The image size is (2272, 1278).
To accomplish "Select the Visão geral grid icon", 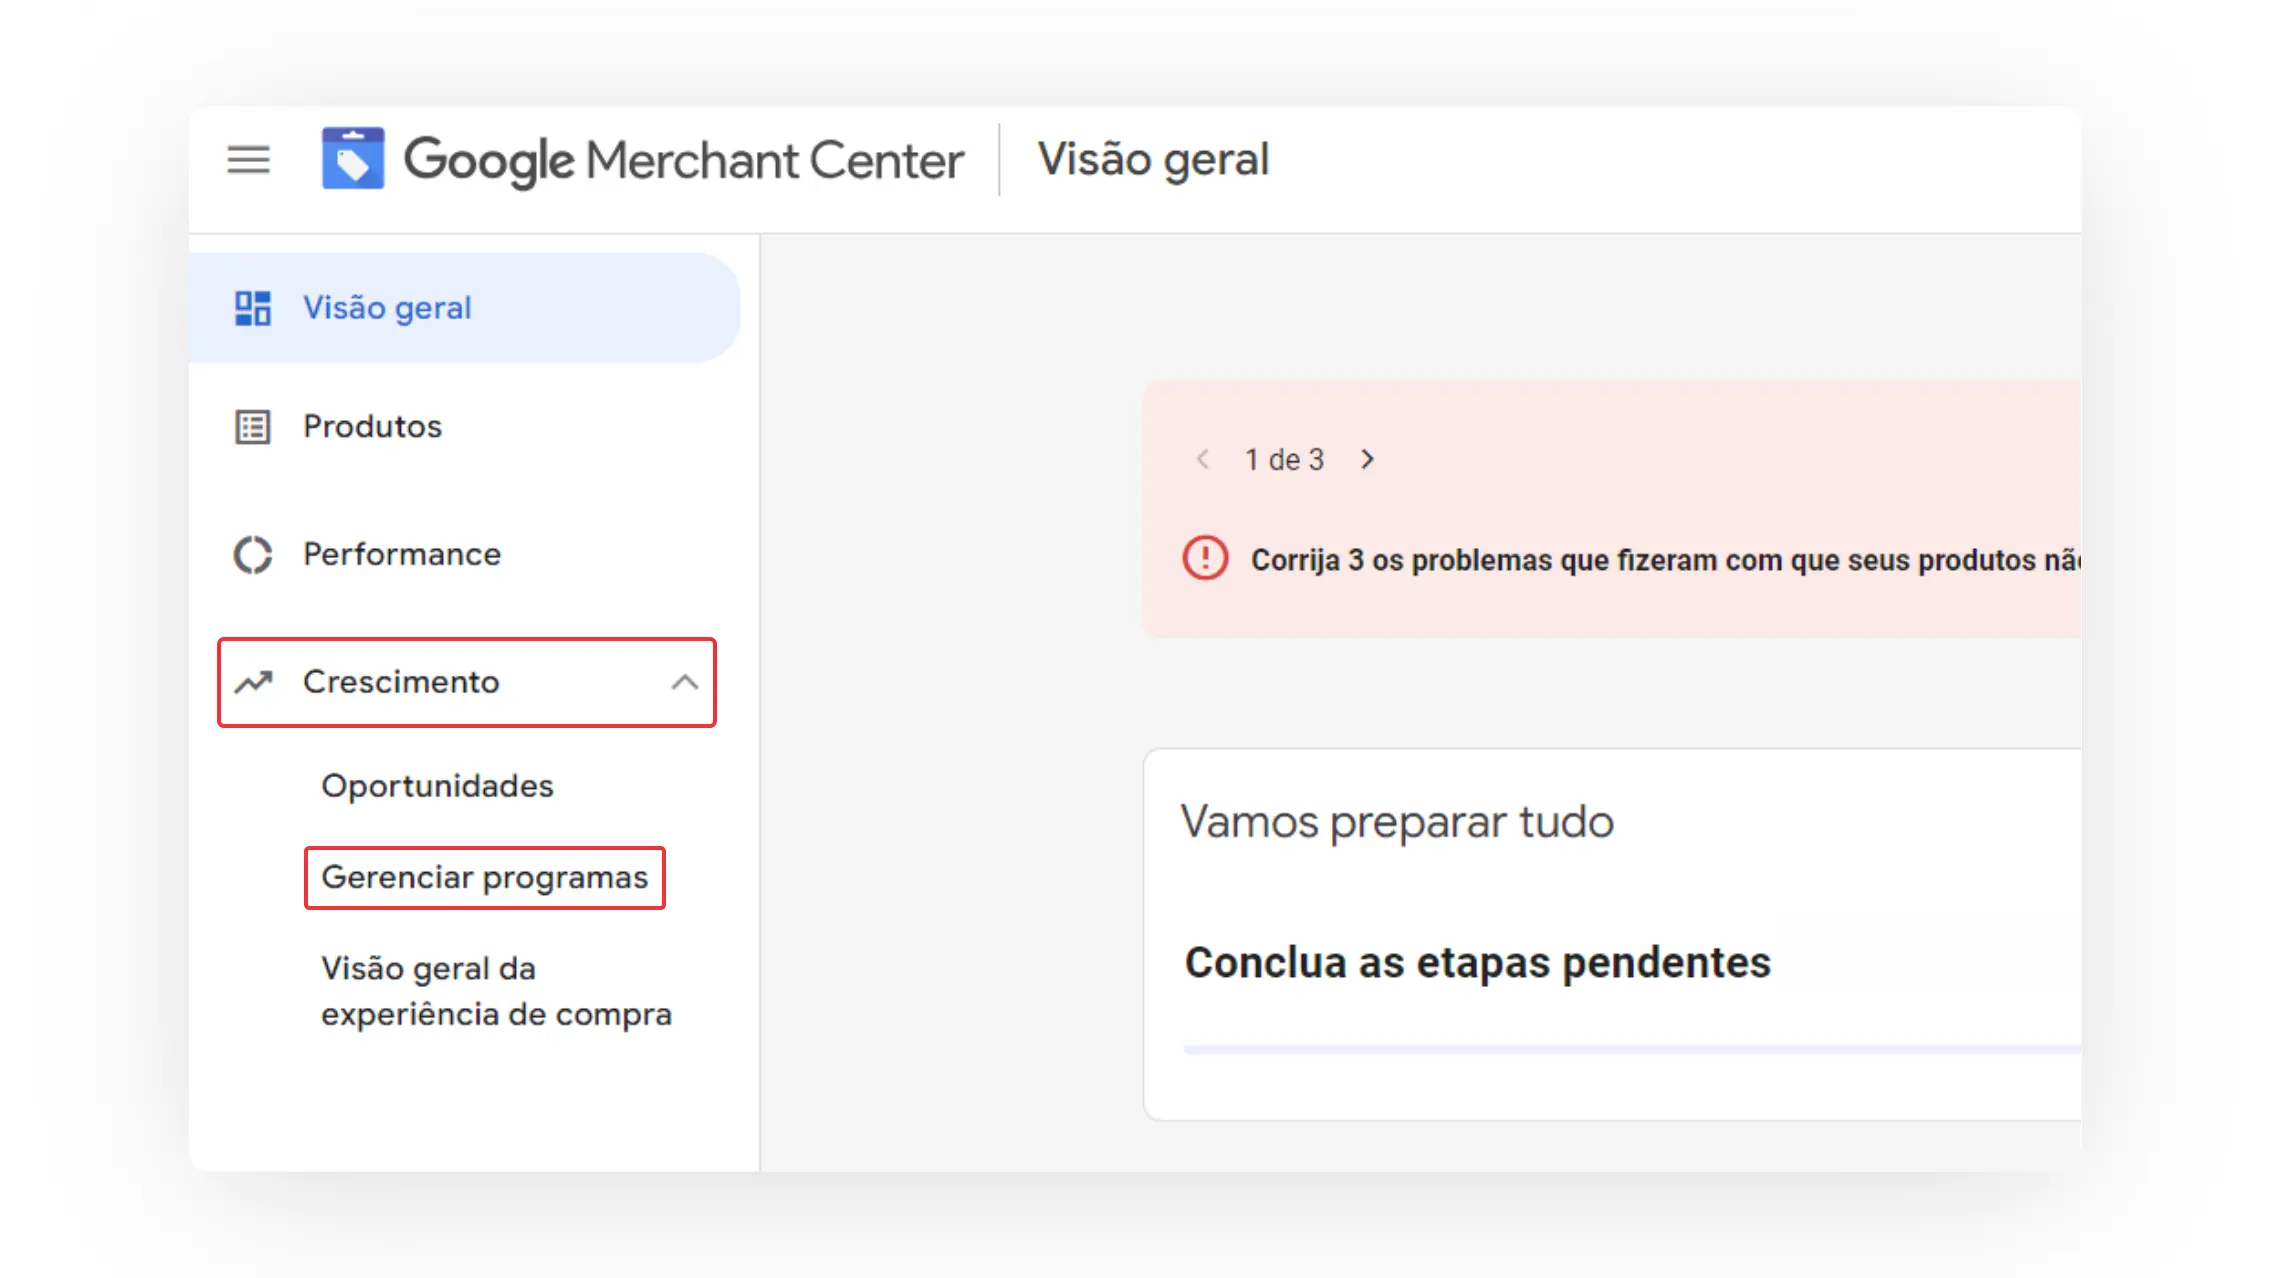I will (x=251, y=308).
